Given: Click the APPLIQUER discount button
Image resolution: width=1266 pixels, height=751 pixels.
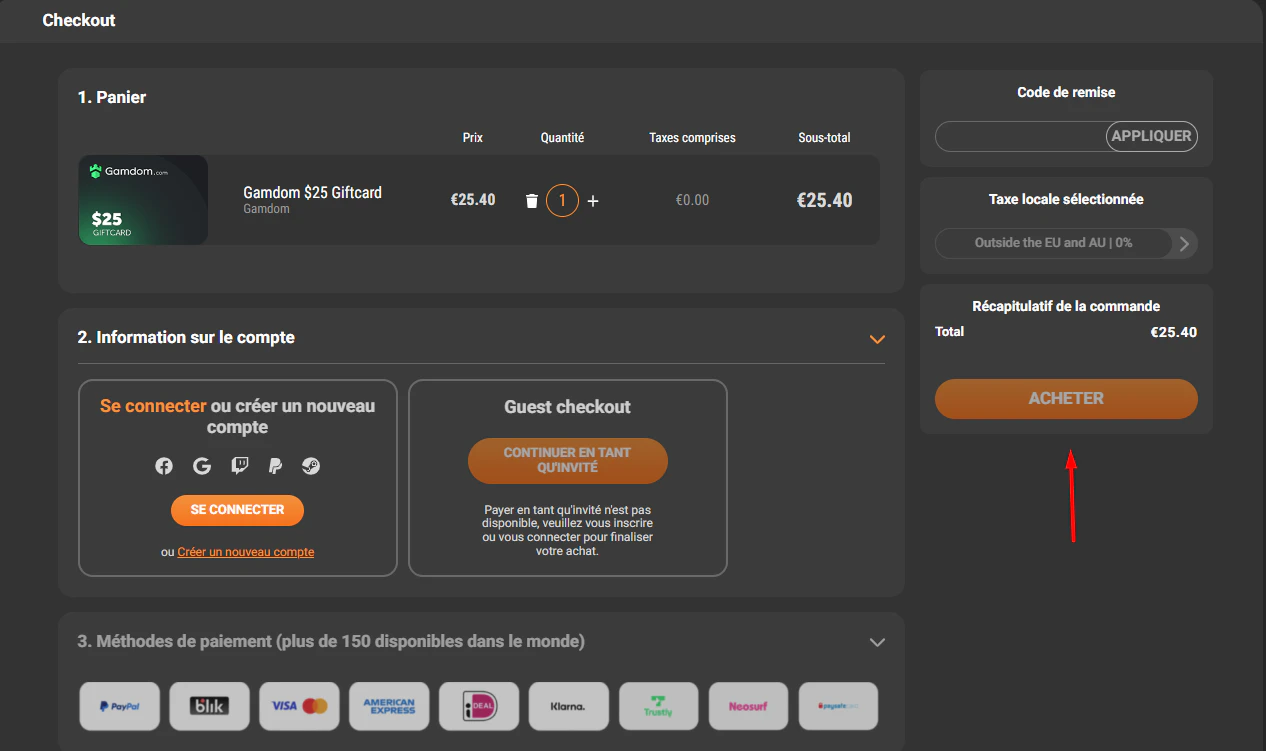Looking at the screenshot, I should pos(1152,136).
